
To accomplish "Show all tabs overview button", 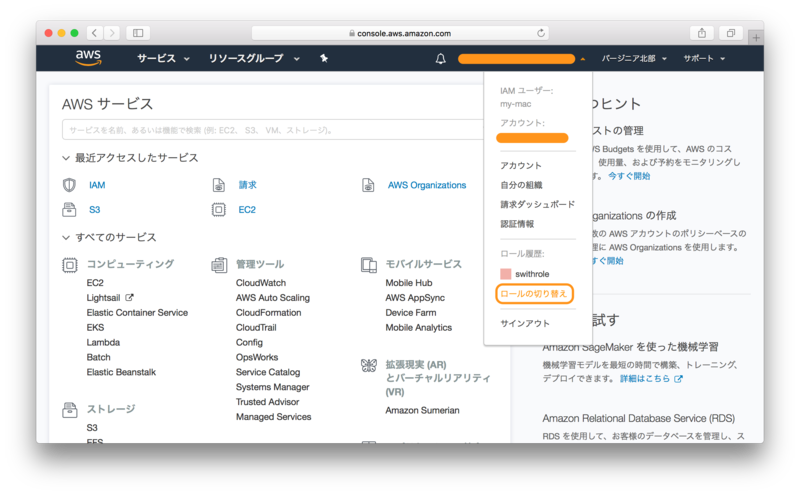I will pyautogui.click(x=731, y=33).
